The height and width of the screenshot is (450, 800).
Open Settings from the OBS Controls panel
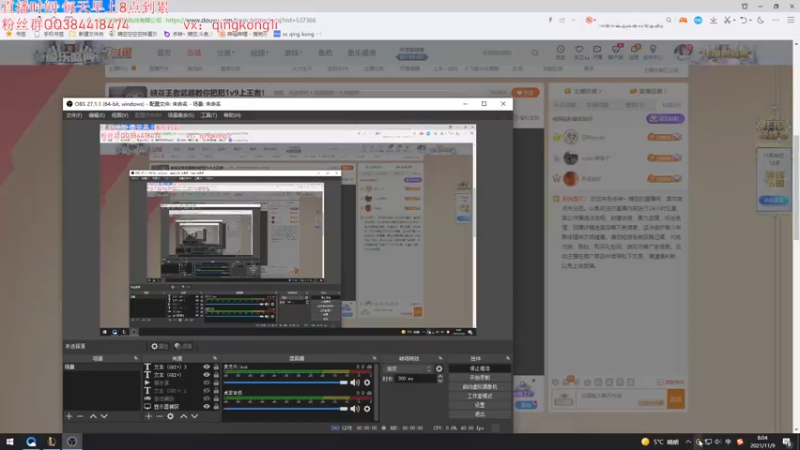(480, 405)
